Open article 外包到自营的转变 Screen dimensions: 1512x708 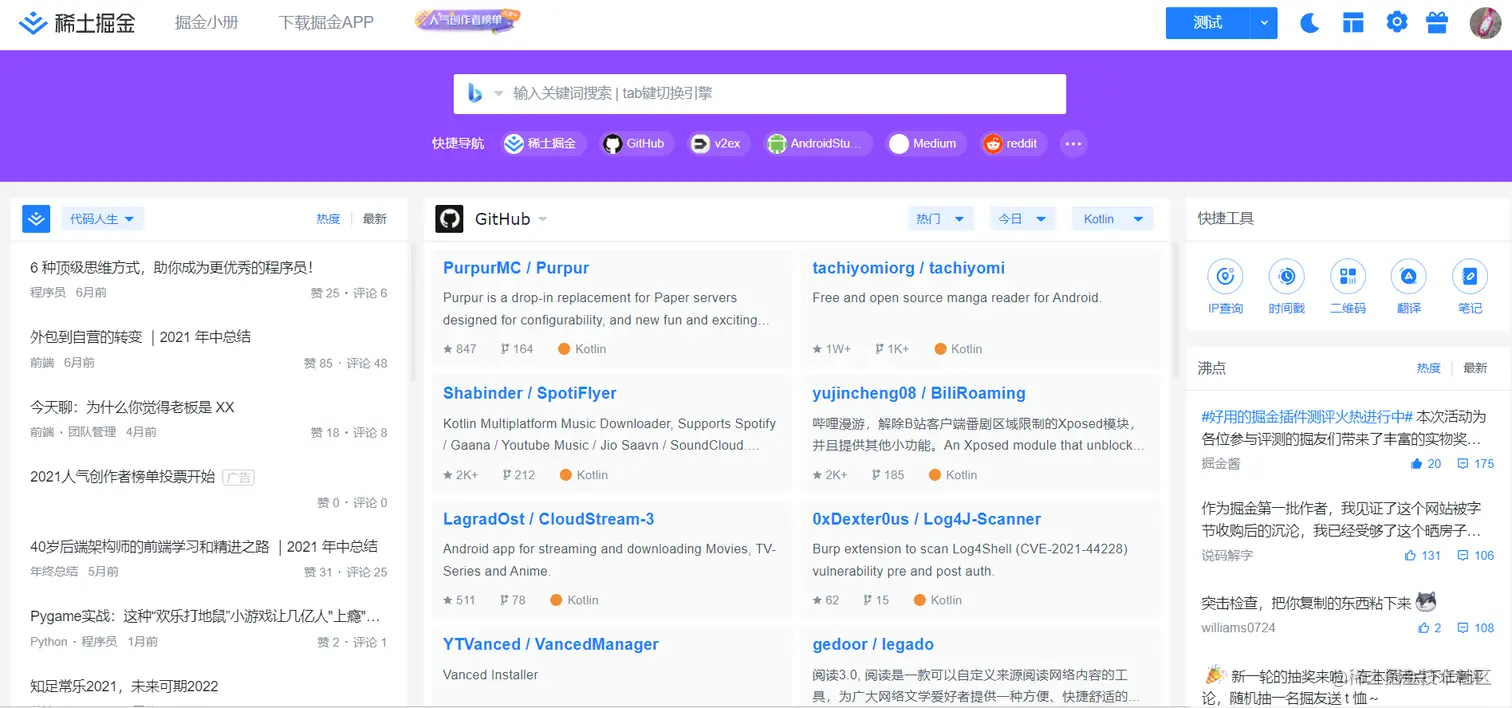(141, 337)
